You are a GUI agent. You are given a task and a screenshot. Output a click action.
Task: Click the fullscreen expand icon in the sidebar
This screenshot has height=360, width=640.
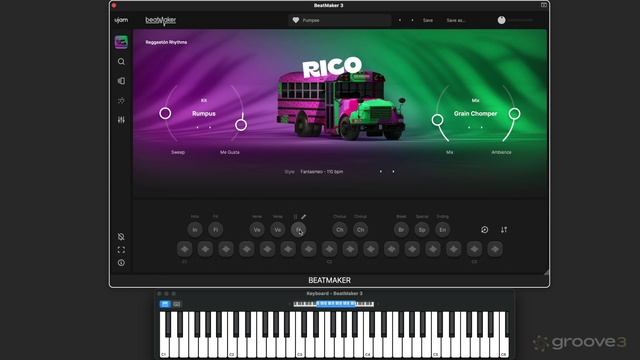tap(121, 250)
